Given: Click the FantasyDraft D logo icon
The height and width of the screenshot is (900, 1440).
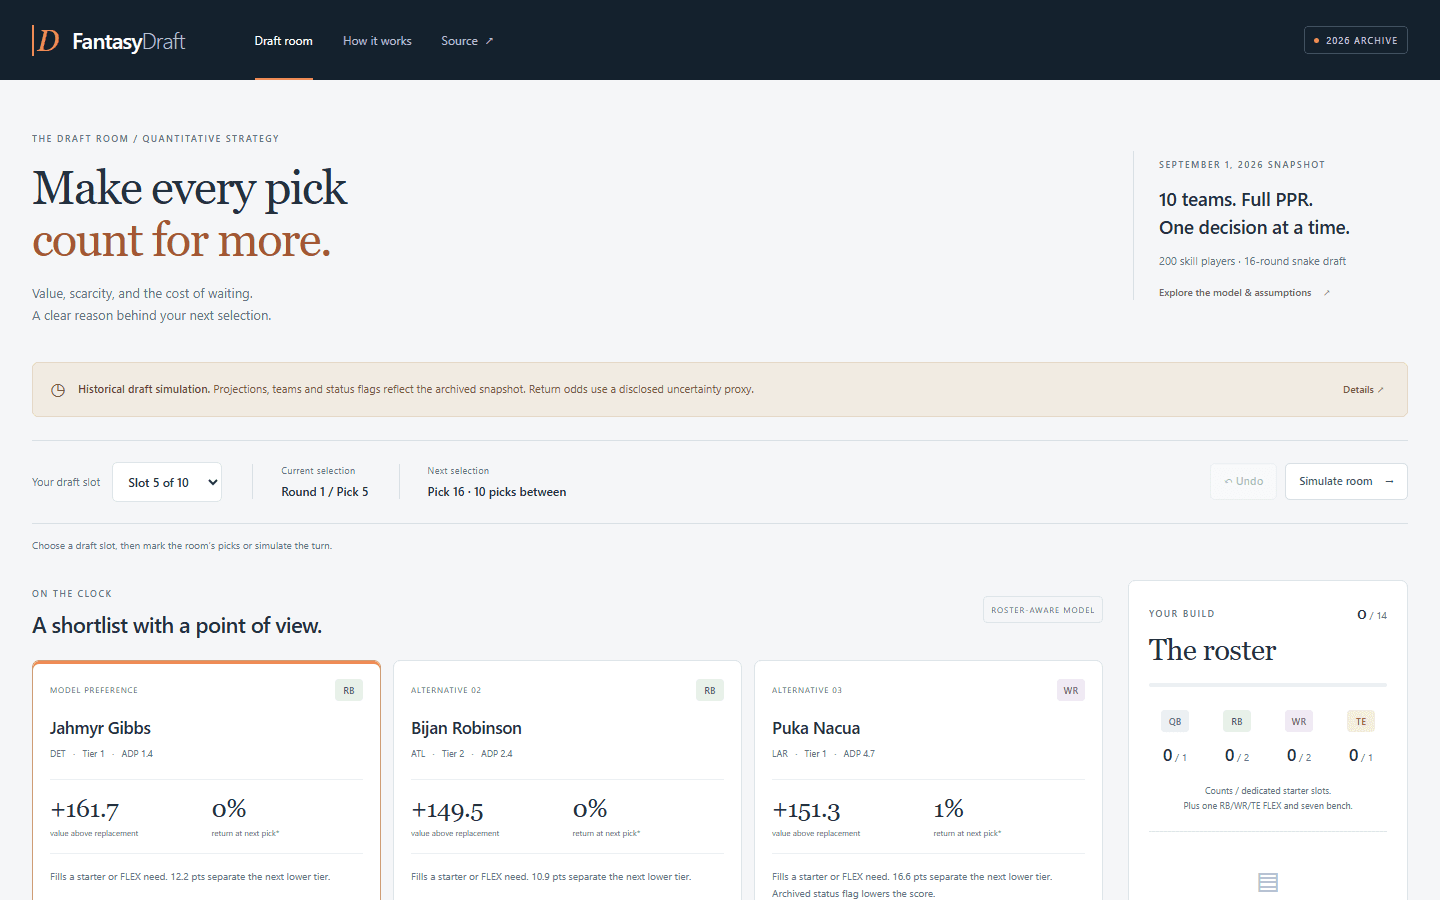Looking at the screenshot, I should [x=46, y=41].
